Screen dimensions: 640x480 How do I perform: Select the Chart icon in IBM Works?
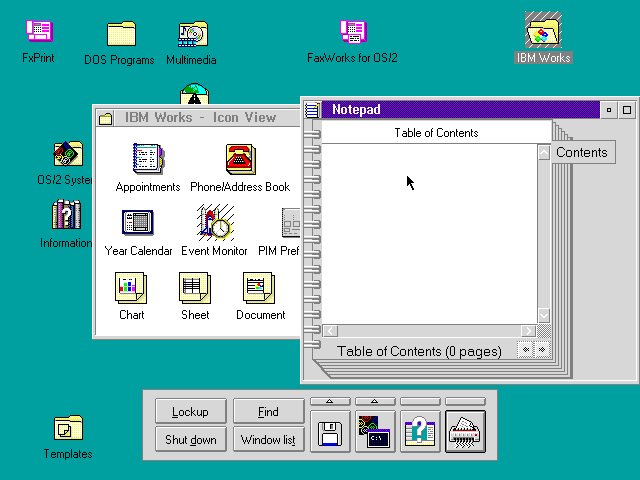click(x=131, y=288)
